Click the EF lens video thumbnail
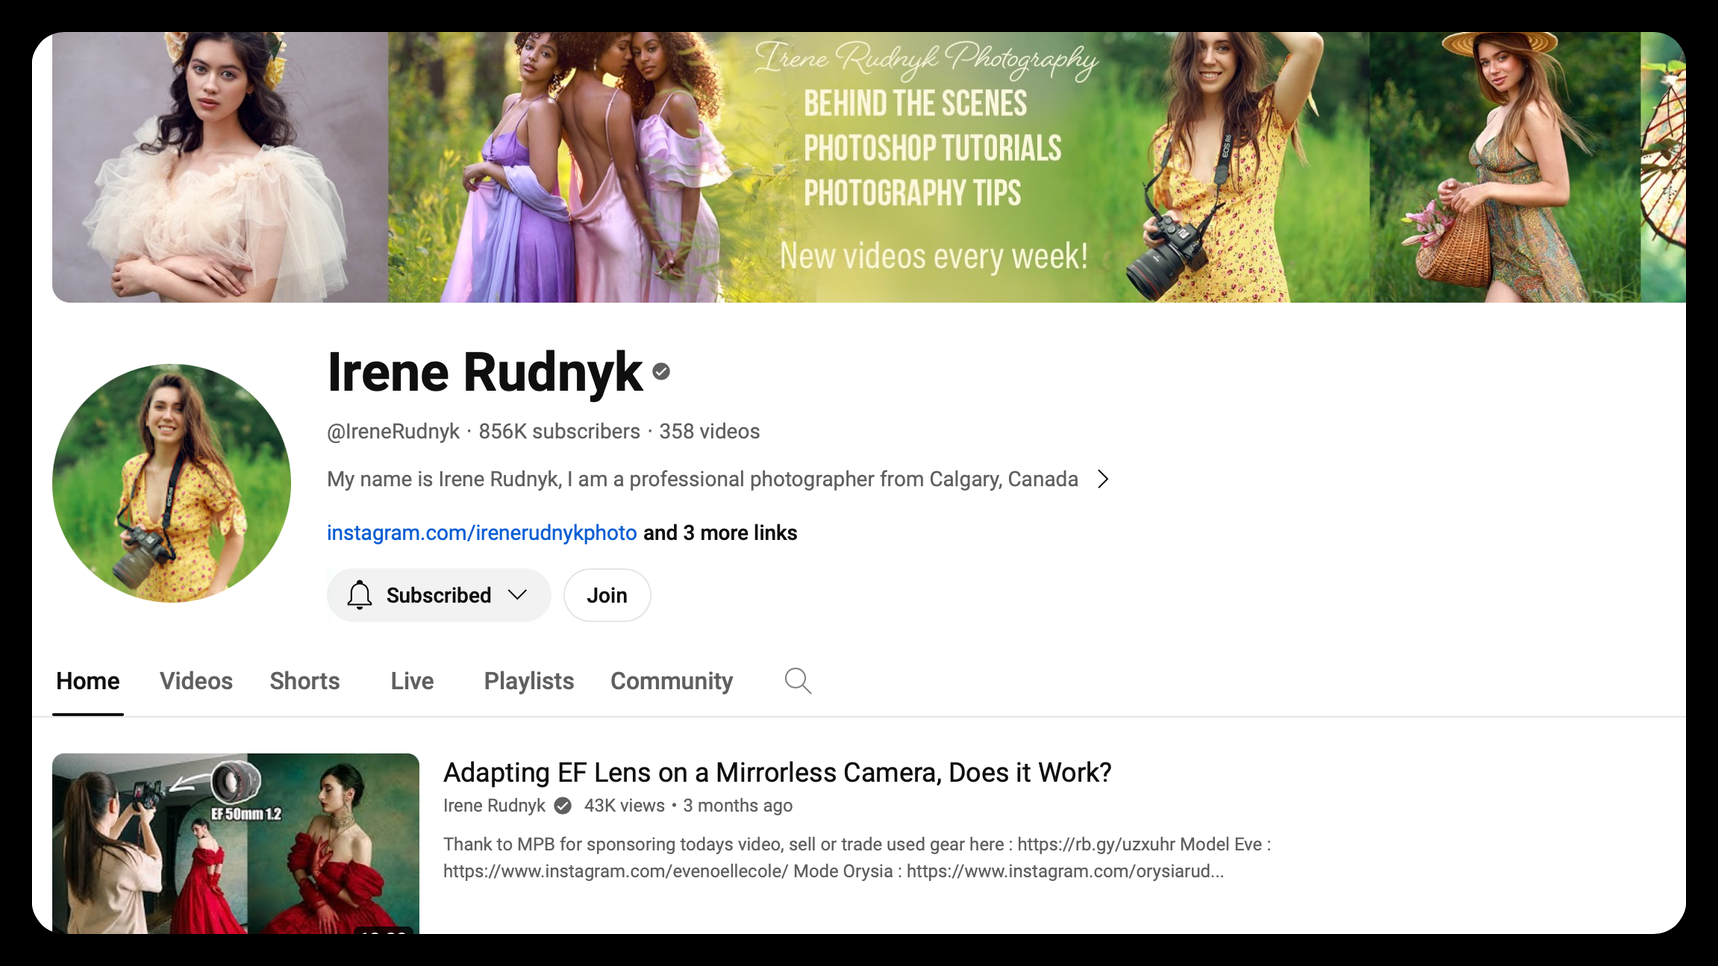The image size is (1718, 966). point(236,845)
